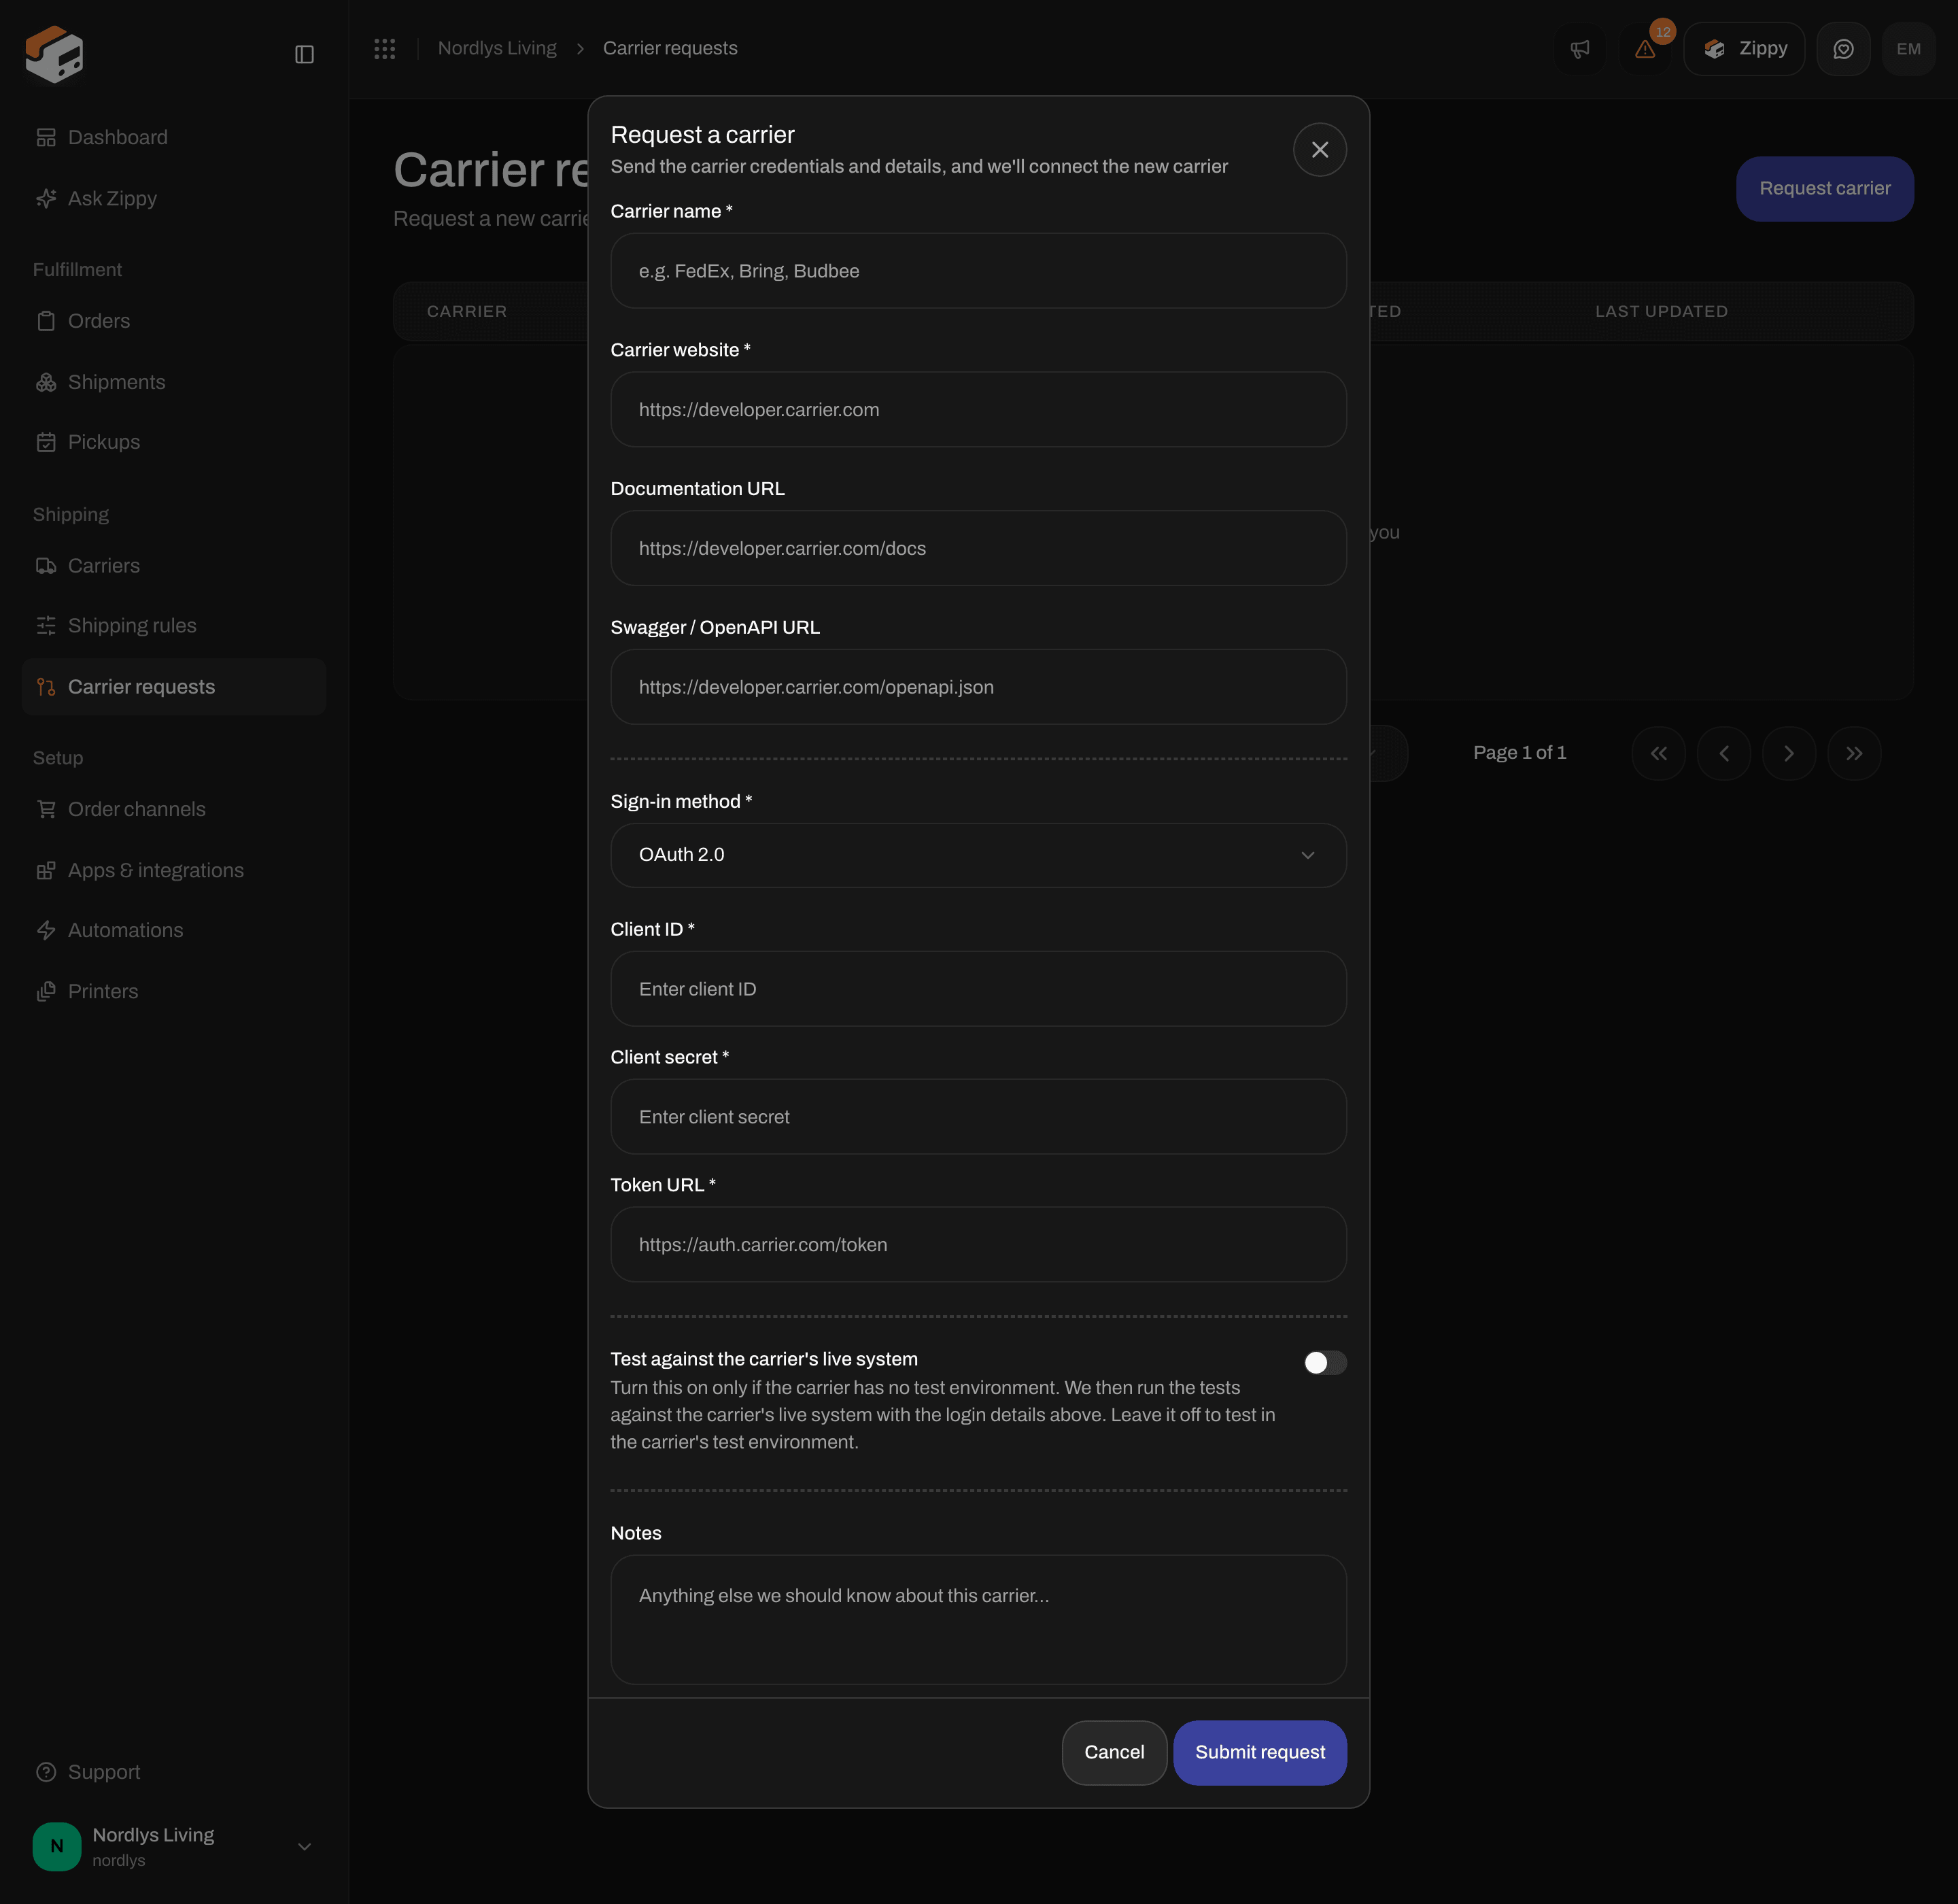The image size is (1958, 1904).
Task: Open the apps grid icon
Action: [x=385, y=49]
